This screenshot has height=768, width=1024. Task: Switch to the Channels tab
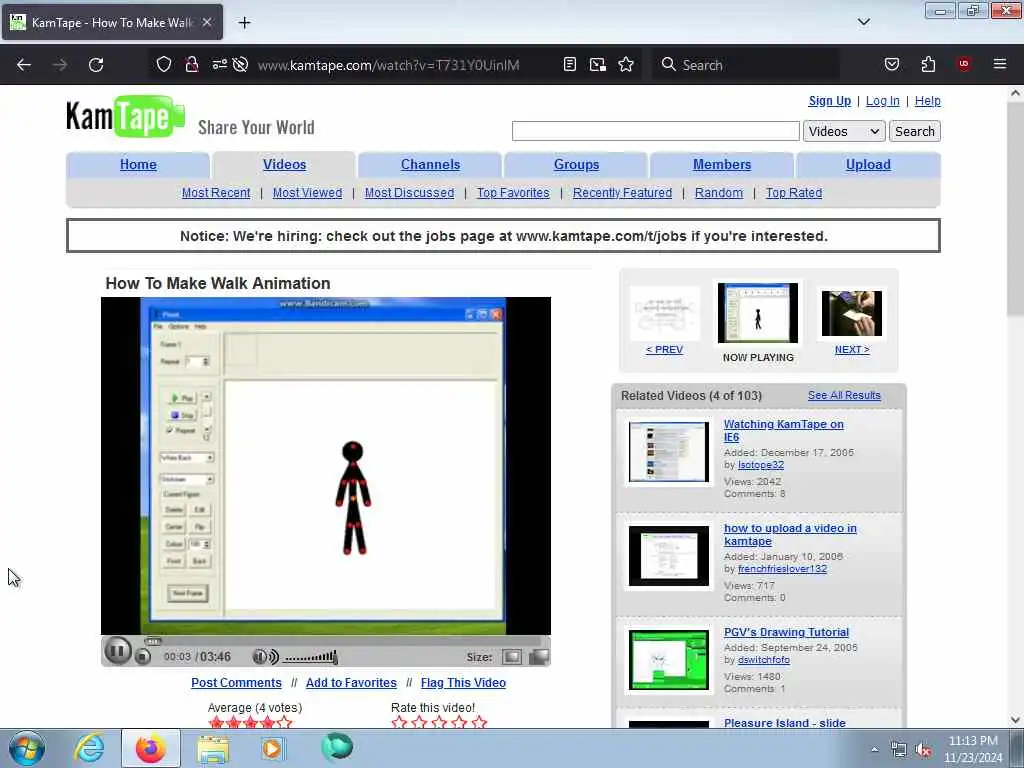(430, 165)
